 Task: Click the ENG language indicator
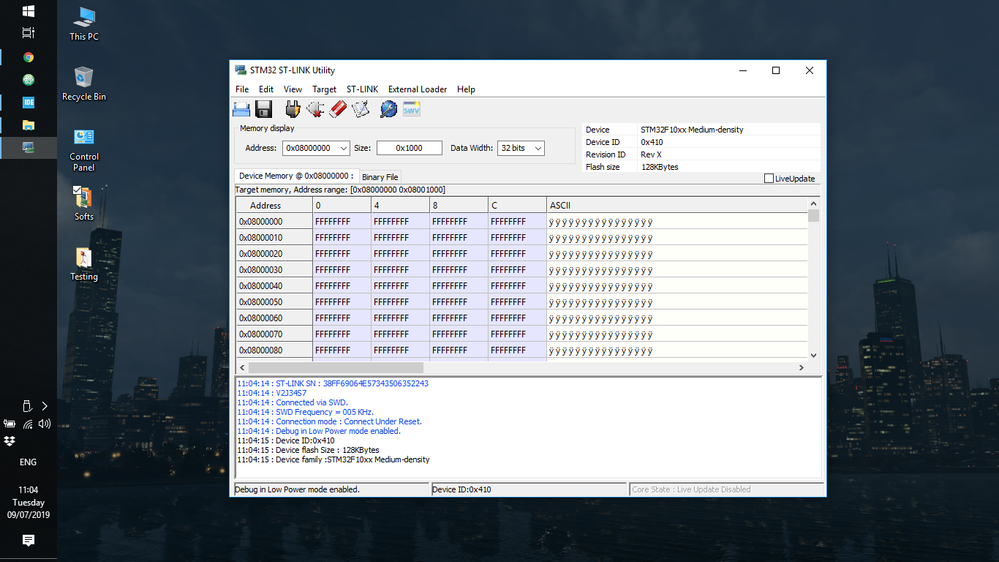click(28, 462)
